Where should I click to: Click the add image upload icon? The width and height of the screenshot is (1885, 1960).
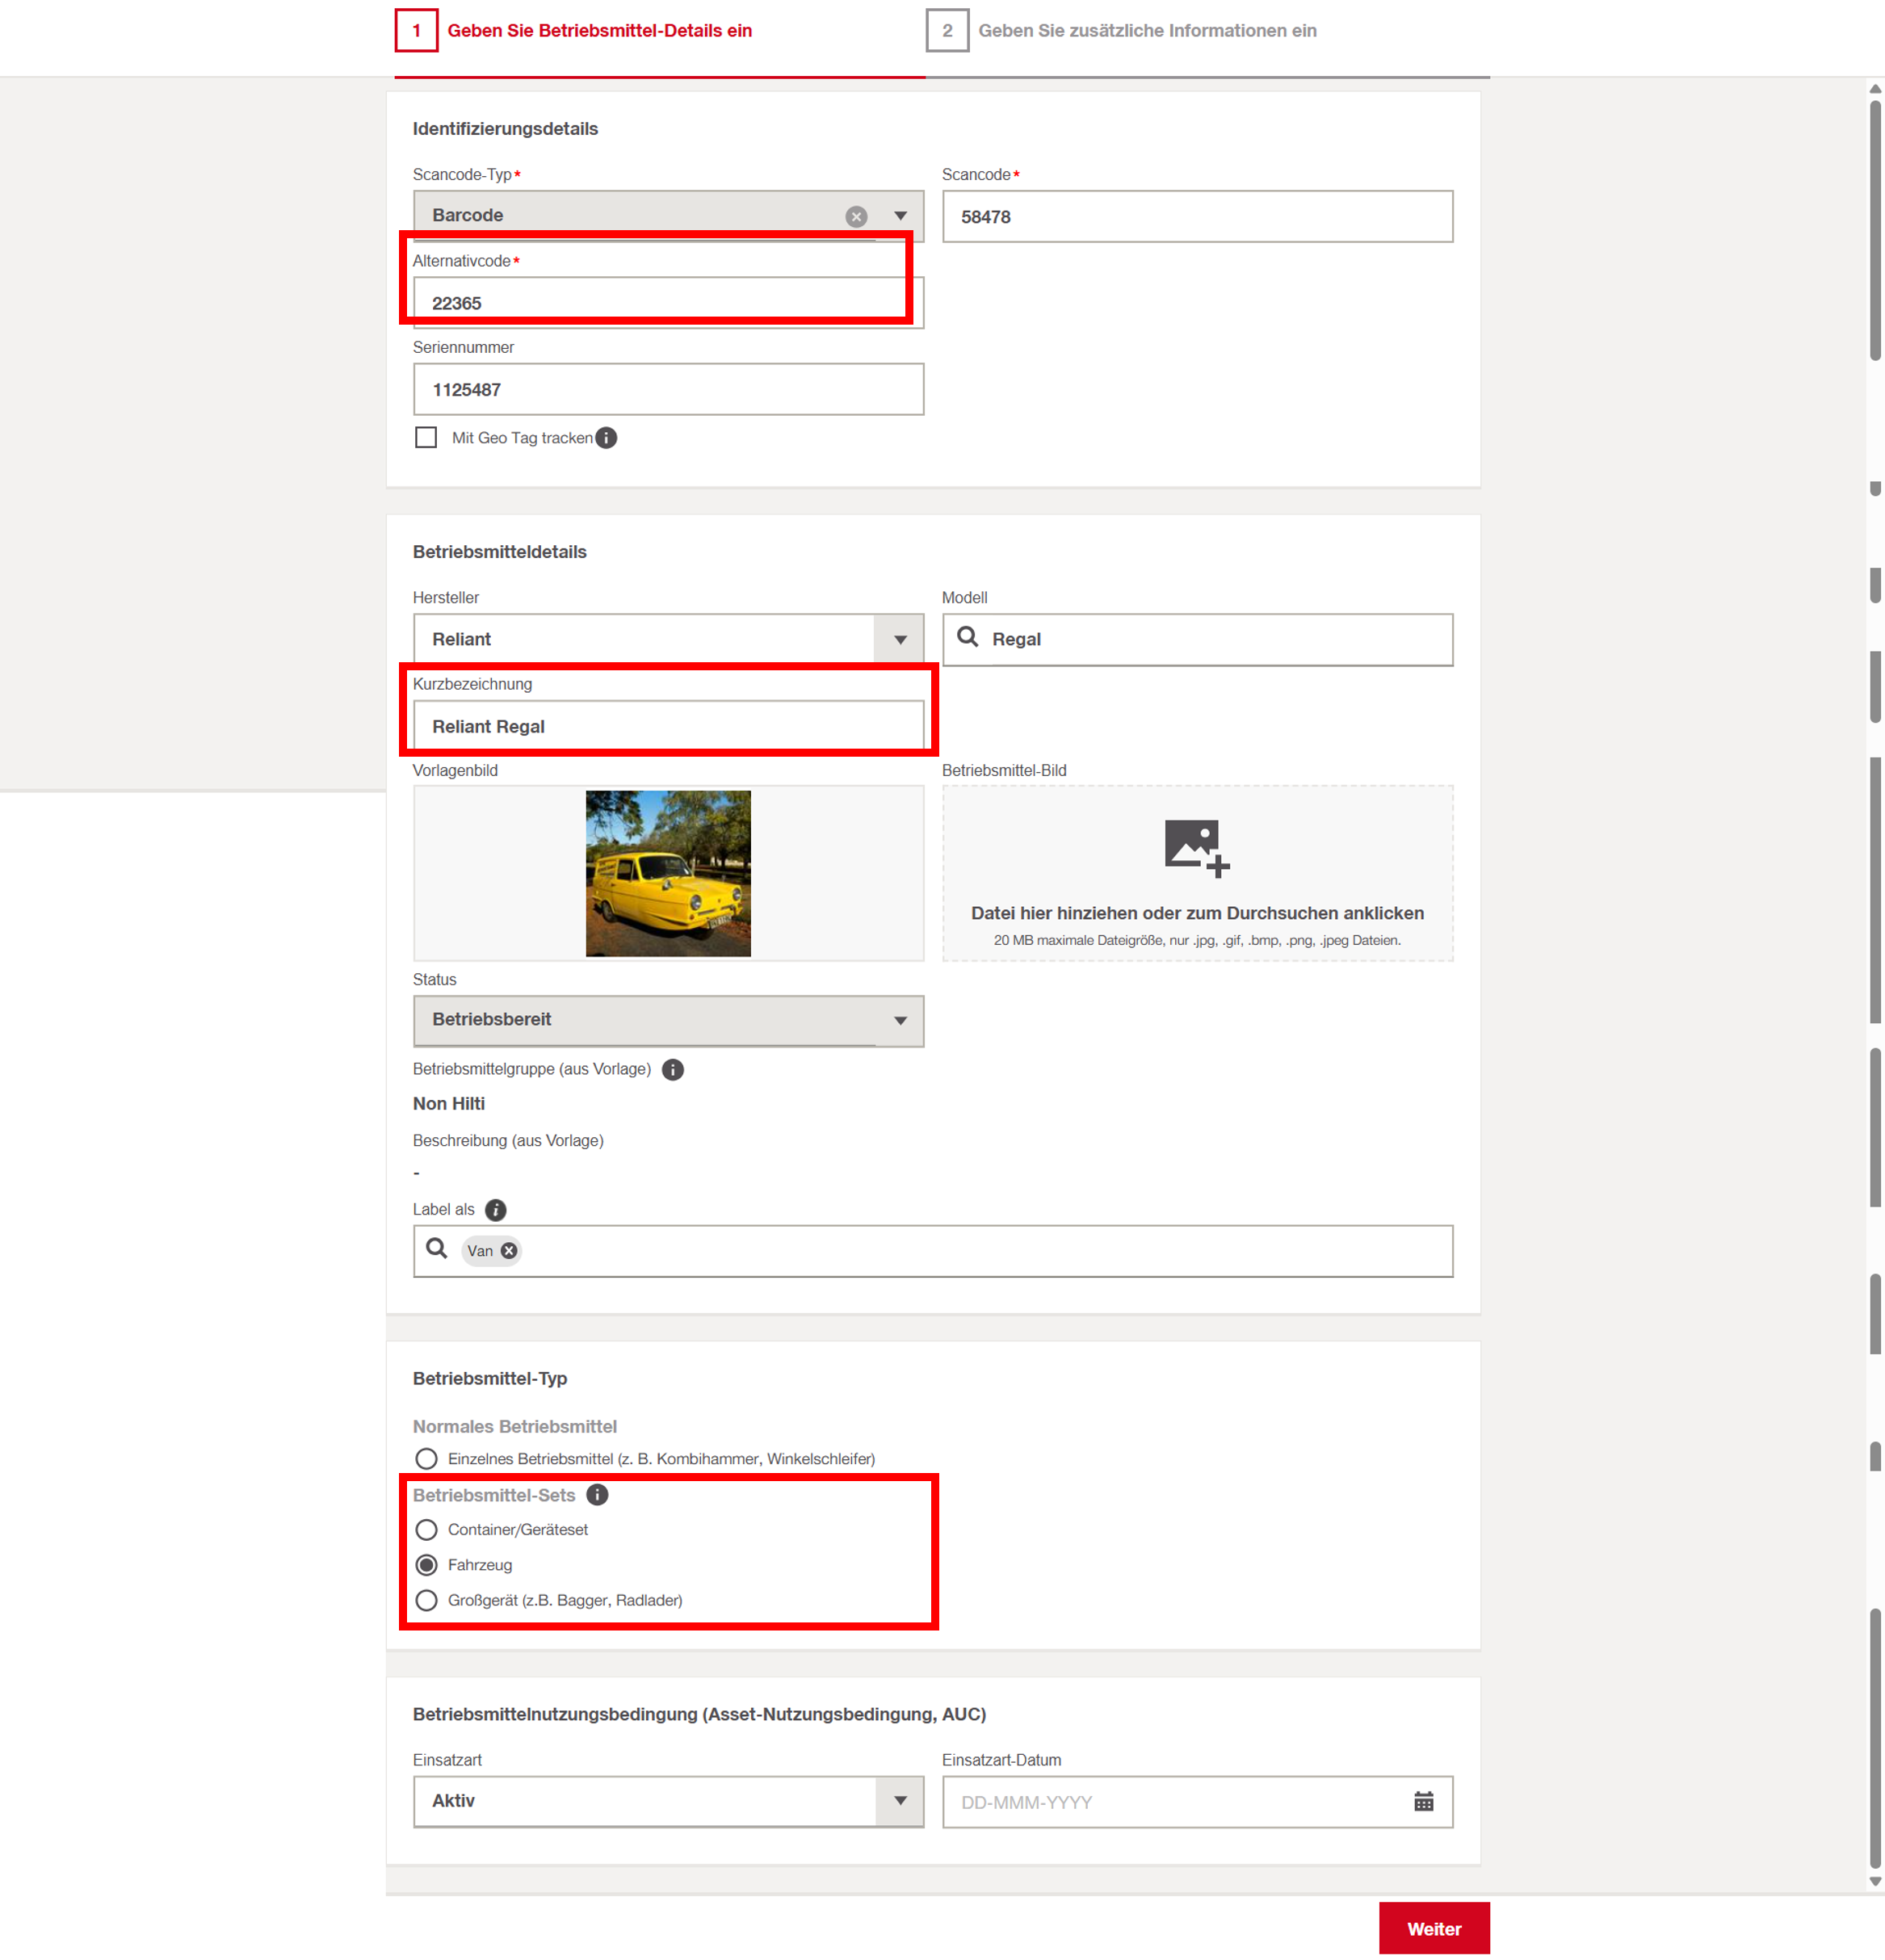1196,848
